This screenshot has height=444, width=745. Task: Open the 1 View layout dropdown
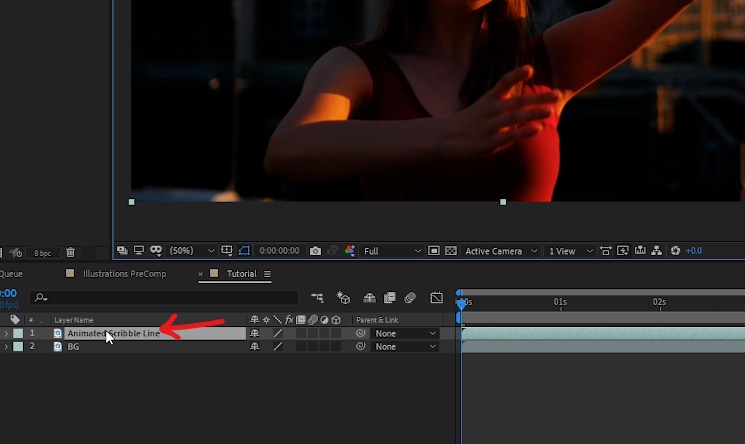click(570, 251)
